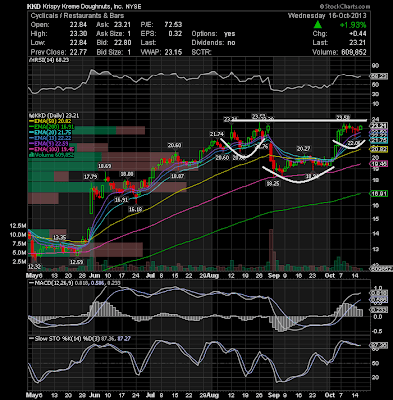Click the 20.27 price label in September
The height and width of the screenshot is (400, 393).
coord(304,149)
